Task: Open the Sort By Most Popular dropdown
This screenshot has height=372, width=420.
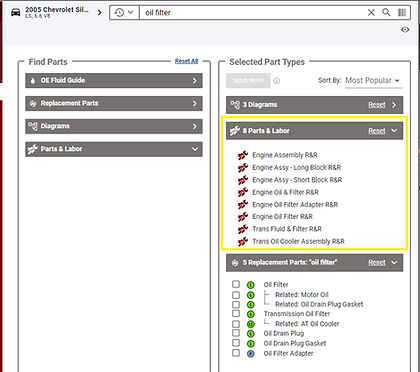Action: [x=373, y=81]
